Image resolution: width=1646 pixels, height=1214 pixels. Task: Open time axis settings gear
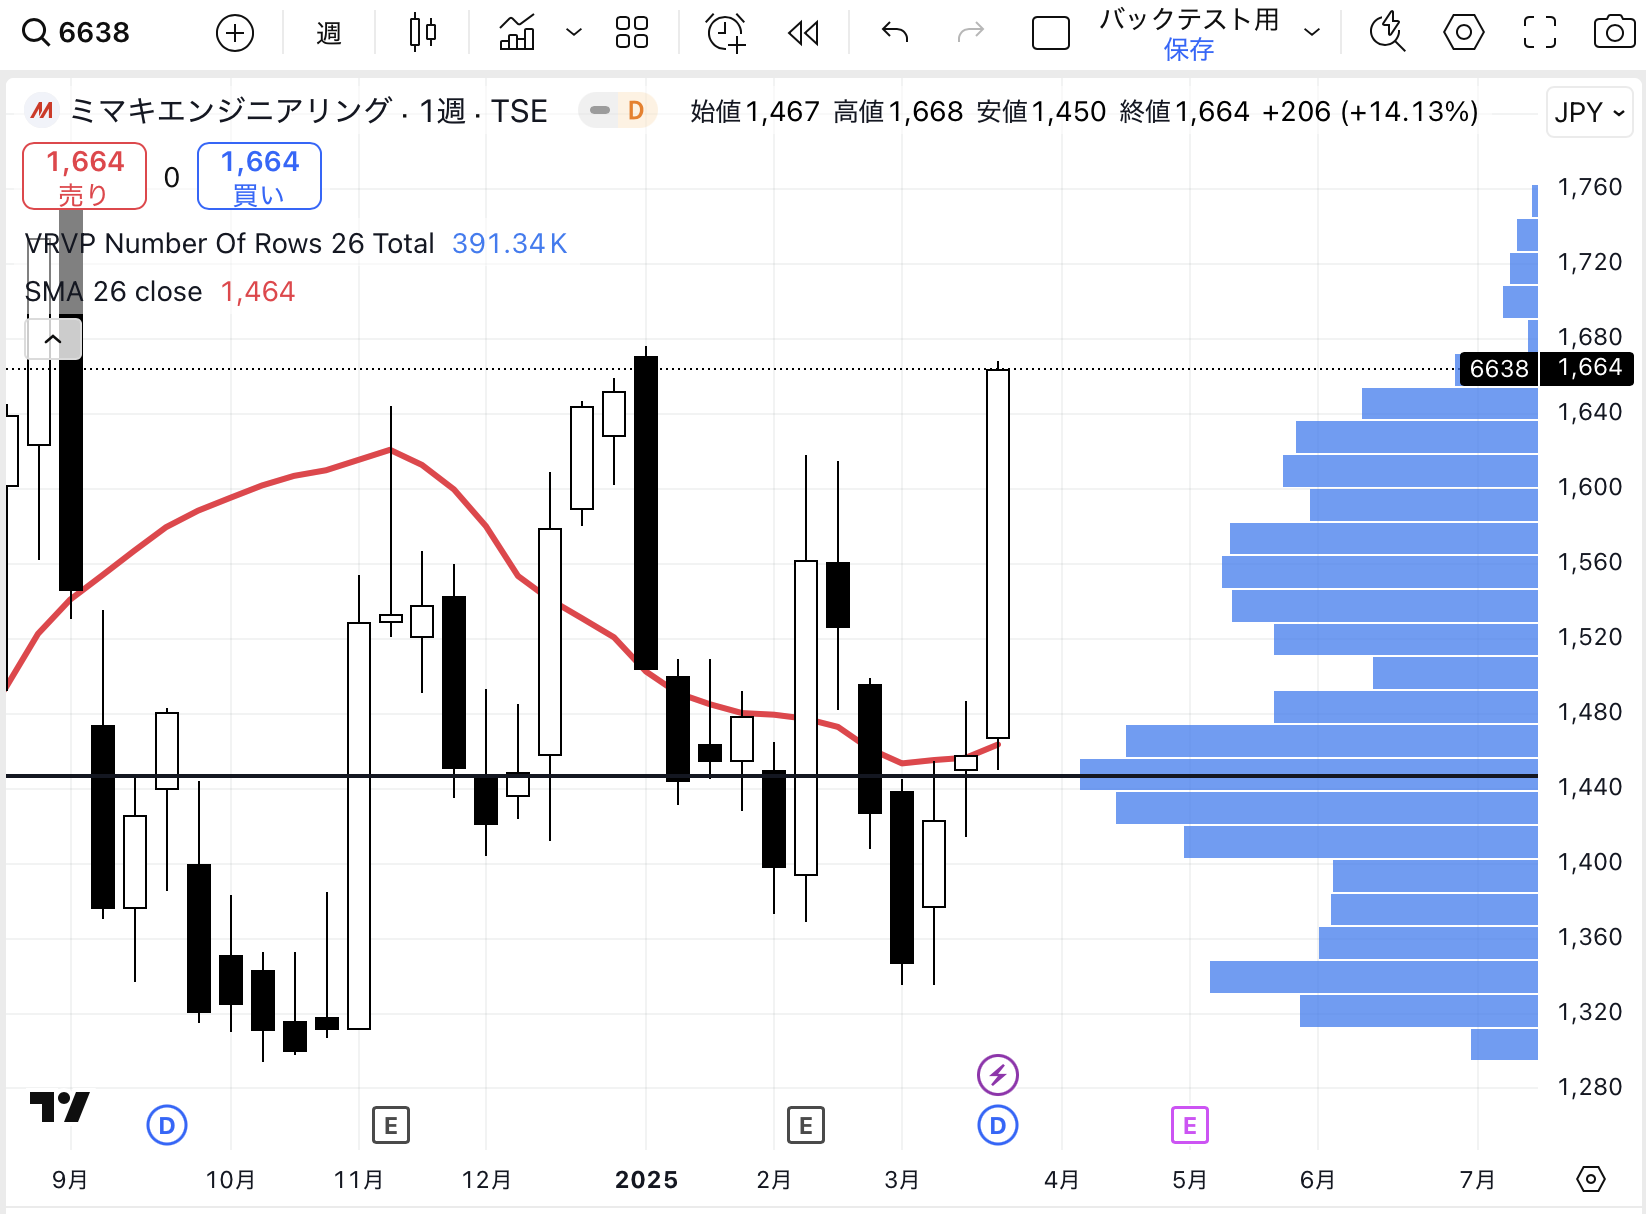(x=1591, y=1179)
